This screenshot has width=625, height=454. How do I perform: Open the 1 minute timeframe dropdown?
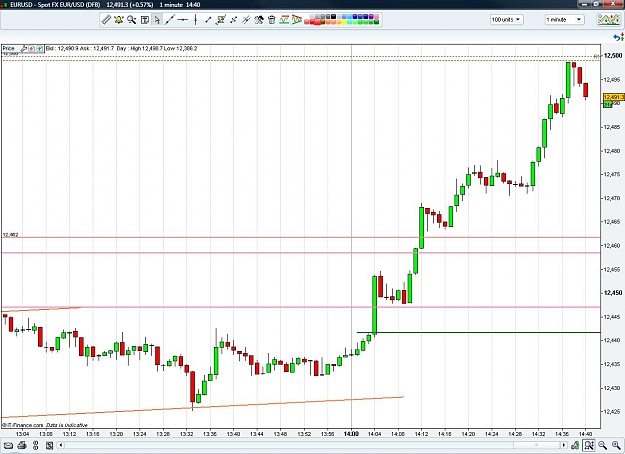[564, 20]
